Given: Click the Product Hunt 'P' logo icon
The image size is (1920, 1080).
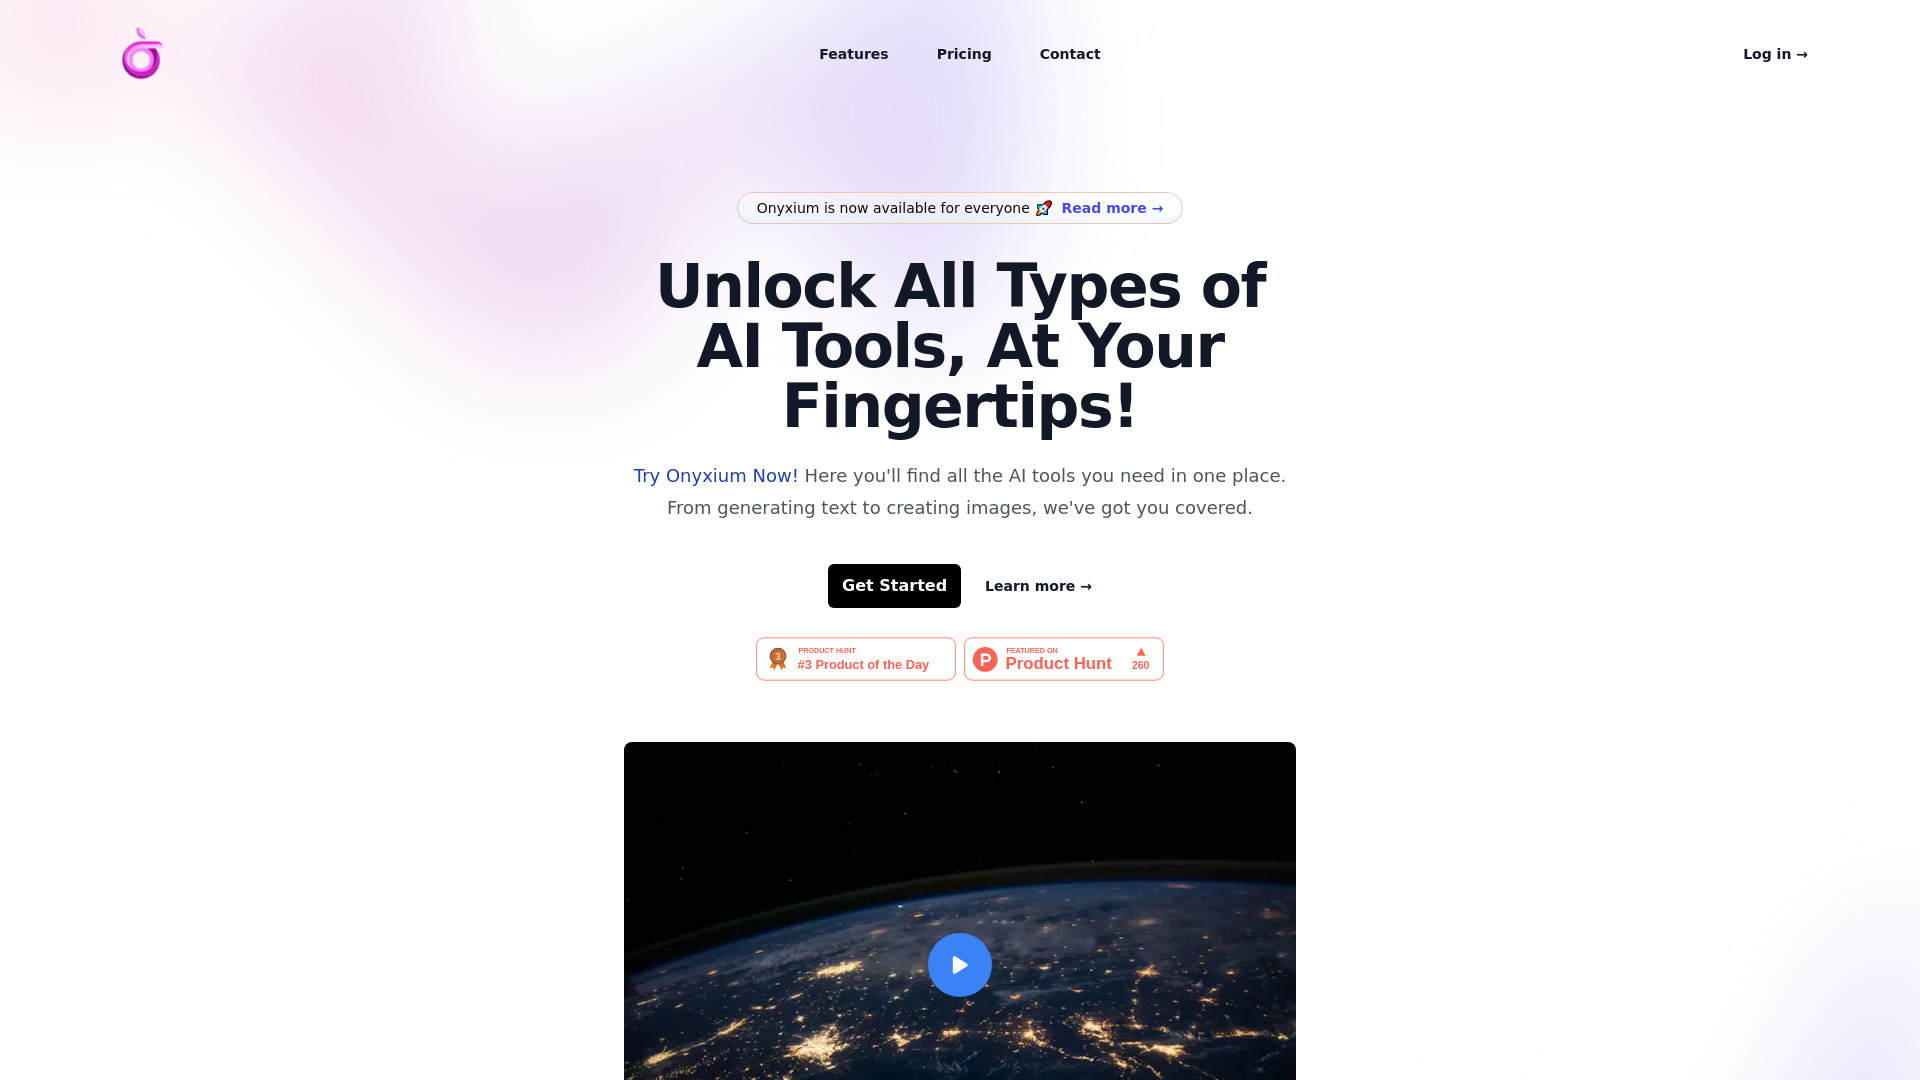Looking at the screenshot, I should (984, 658).
